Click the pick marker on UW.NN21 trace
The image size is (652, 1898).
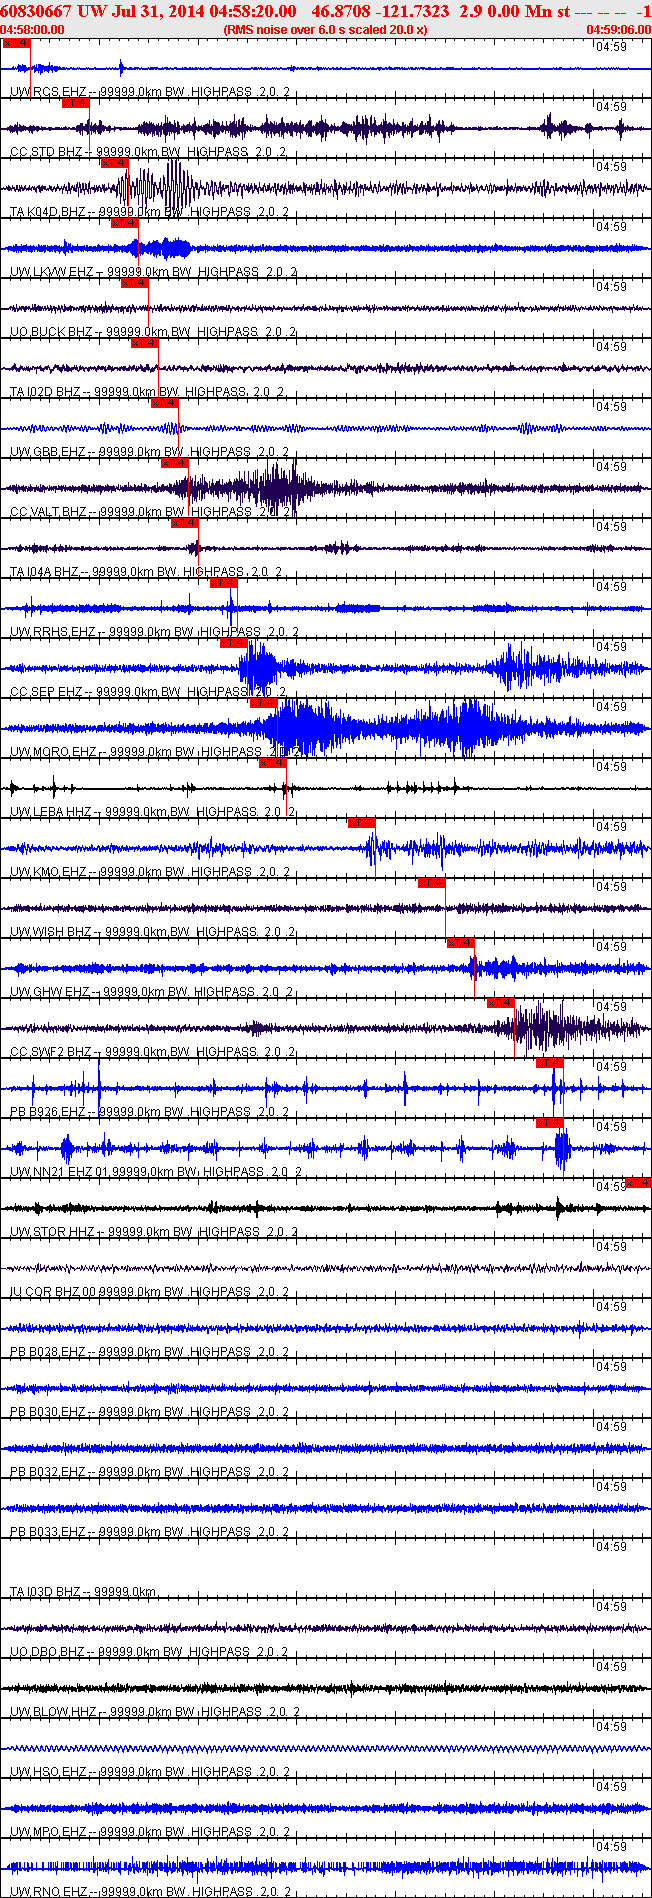point(550,1123)
